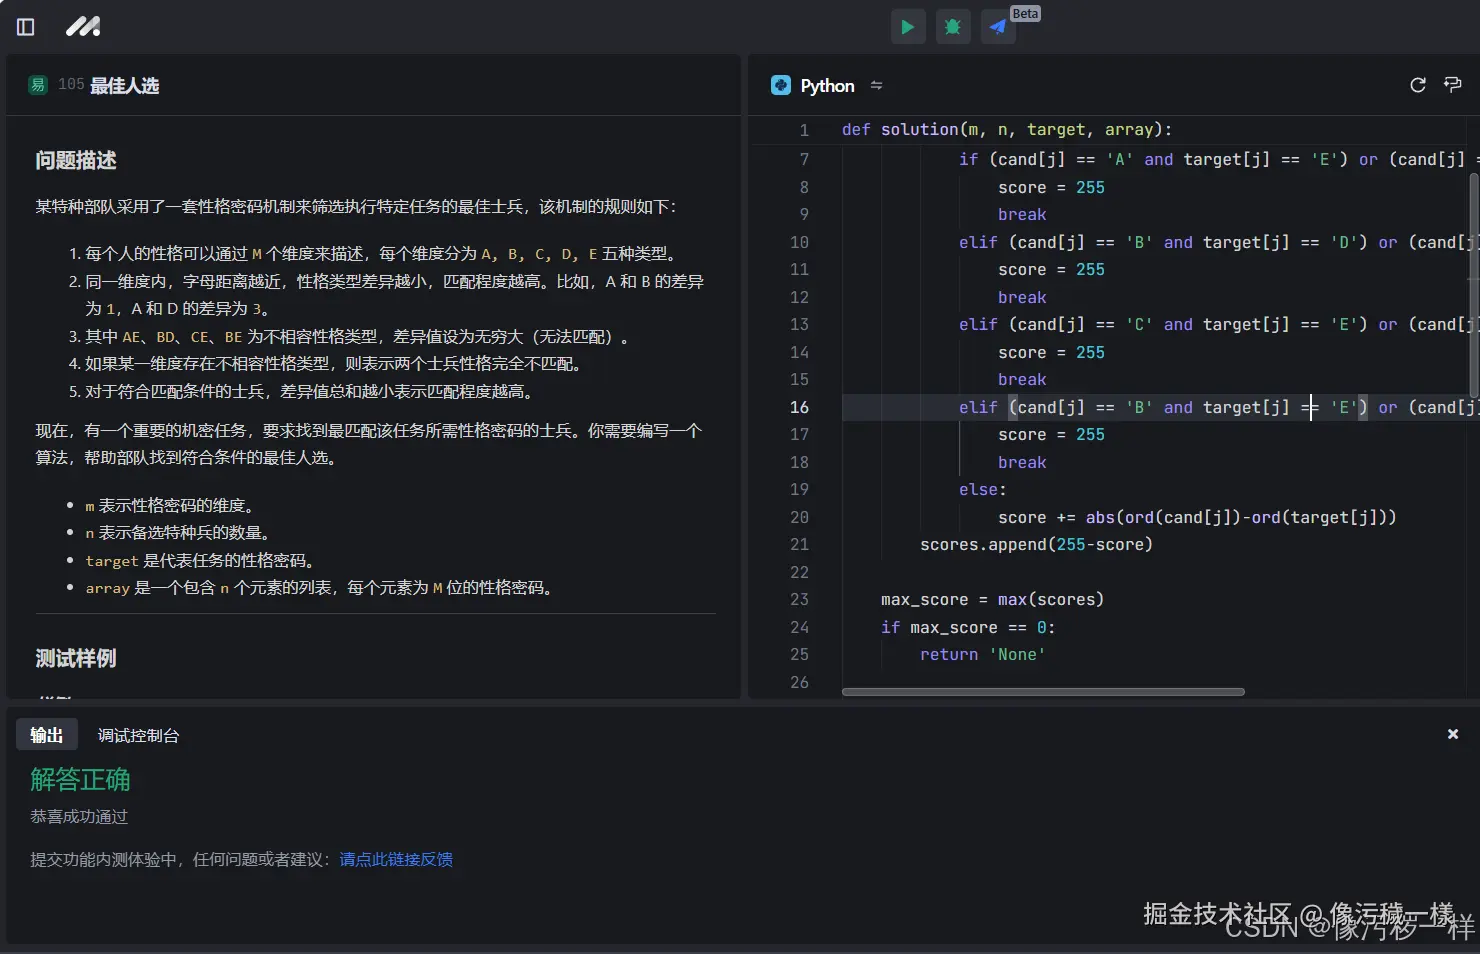Click 'max_score = max(scores)' code line
Image resolution: width=1480 pixels, height=954 pixels.
tap(992, 599)
